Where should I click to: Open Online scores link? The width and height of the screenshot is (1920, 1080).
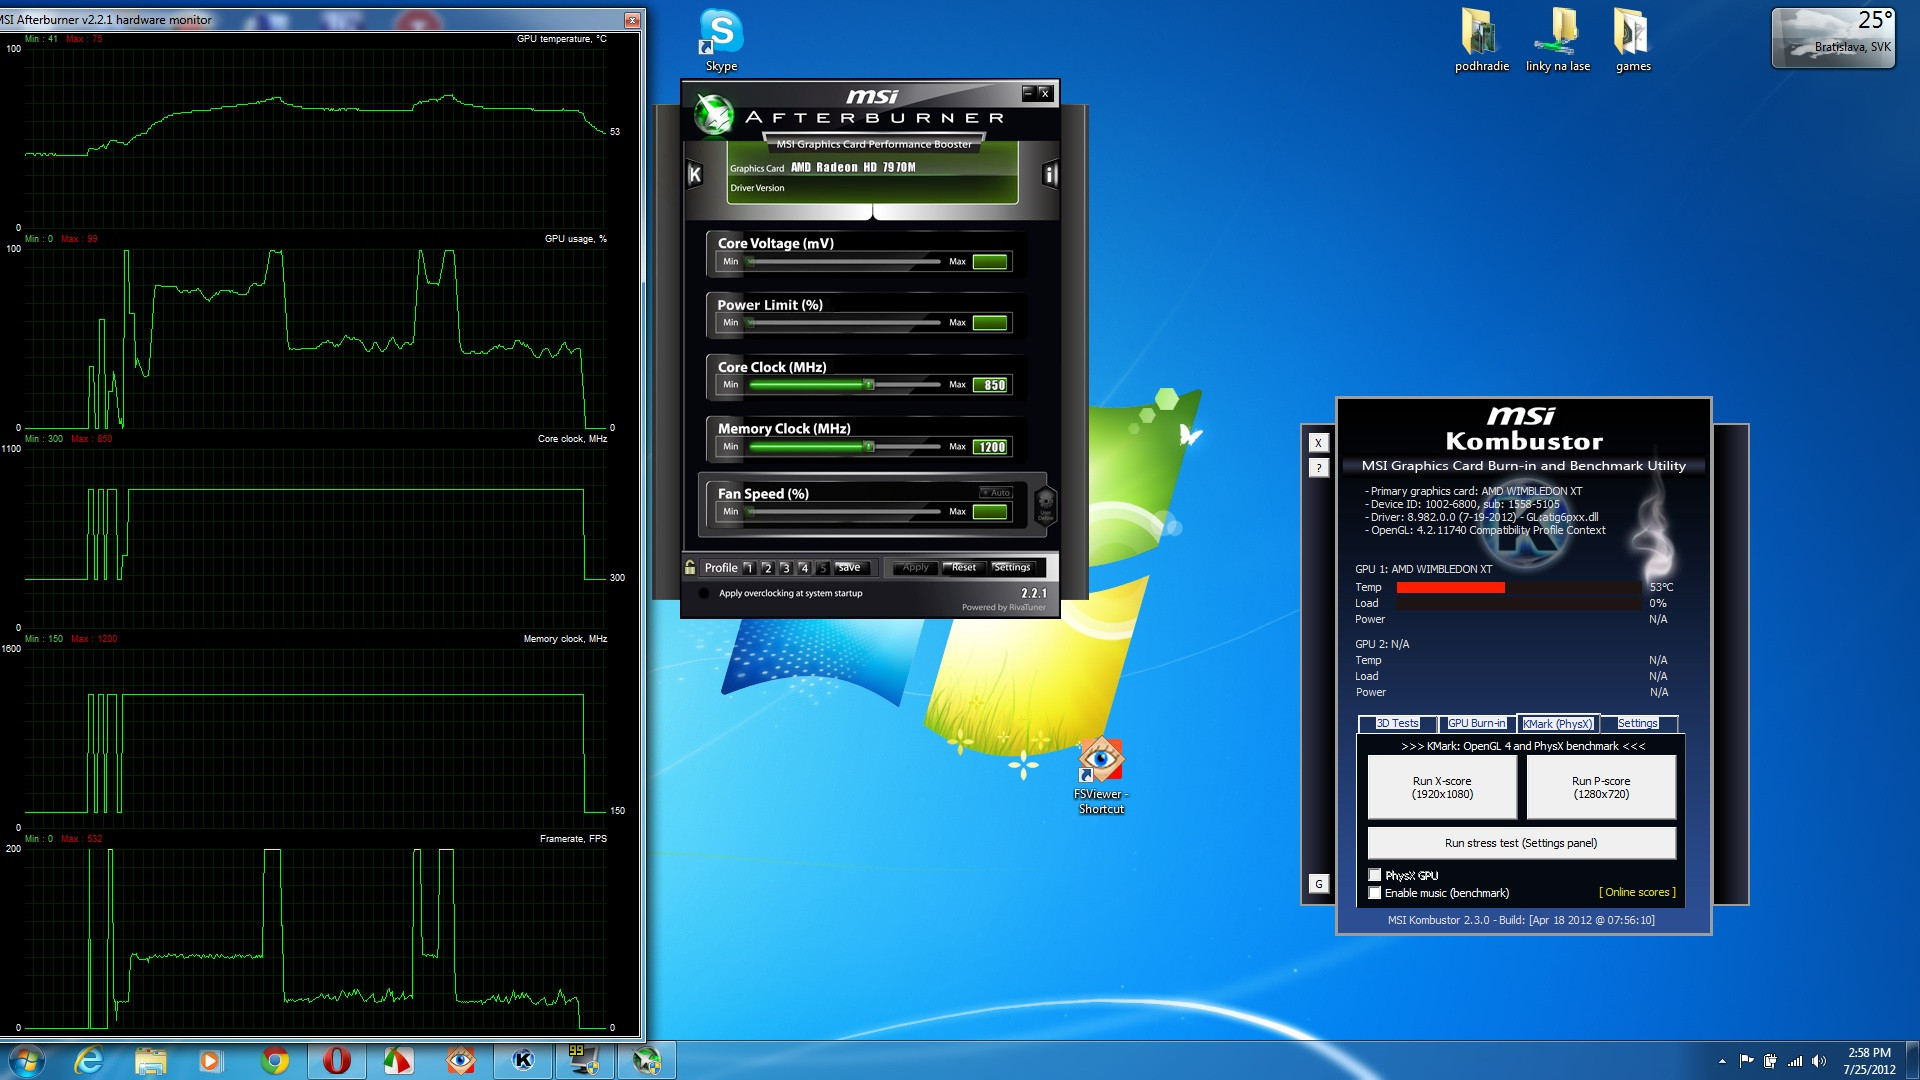[1637, 892]
